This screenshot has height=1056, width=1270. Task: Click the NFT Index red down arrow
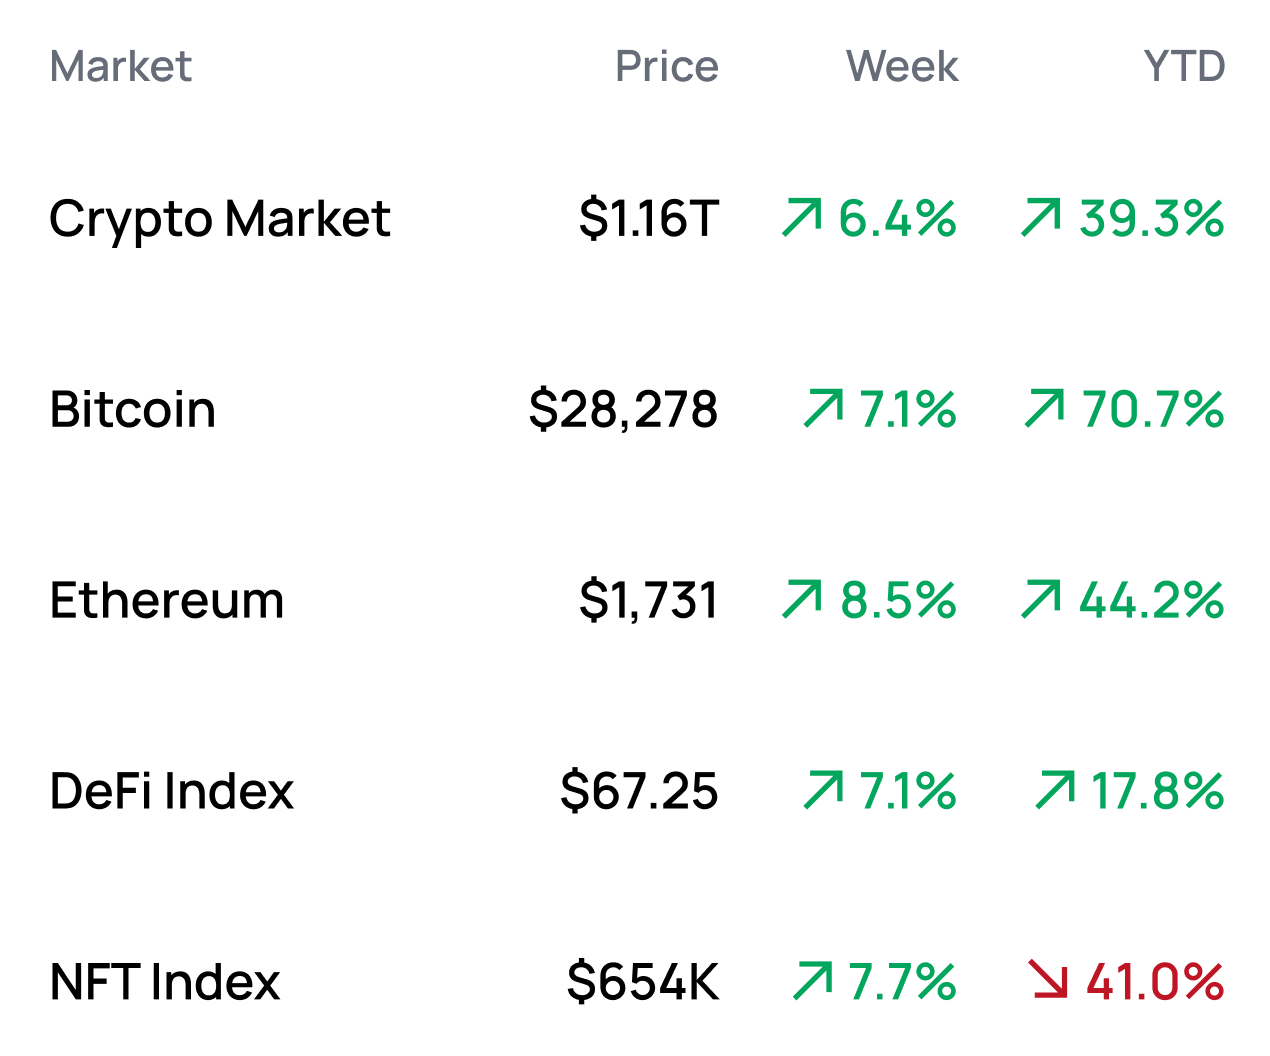(1049, 981)
